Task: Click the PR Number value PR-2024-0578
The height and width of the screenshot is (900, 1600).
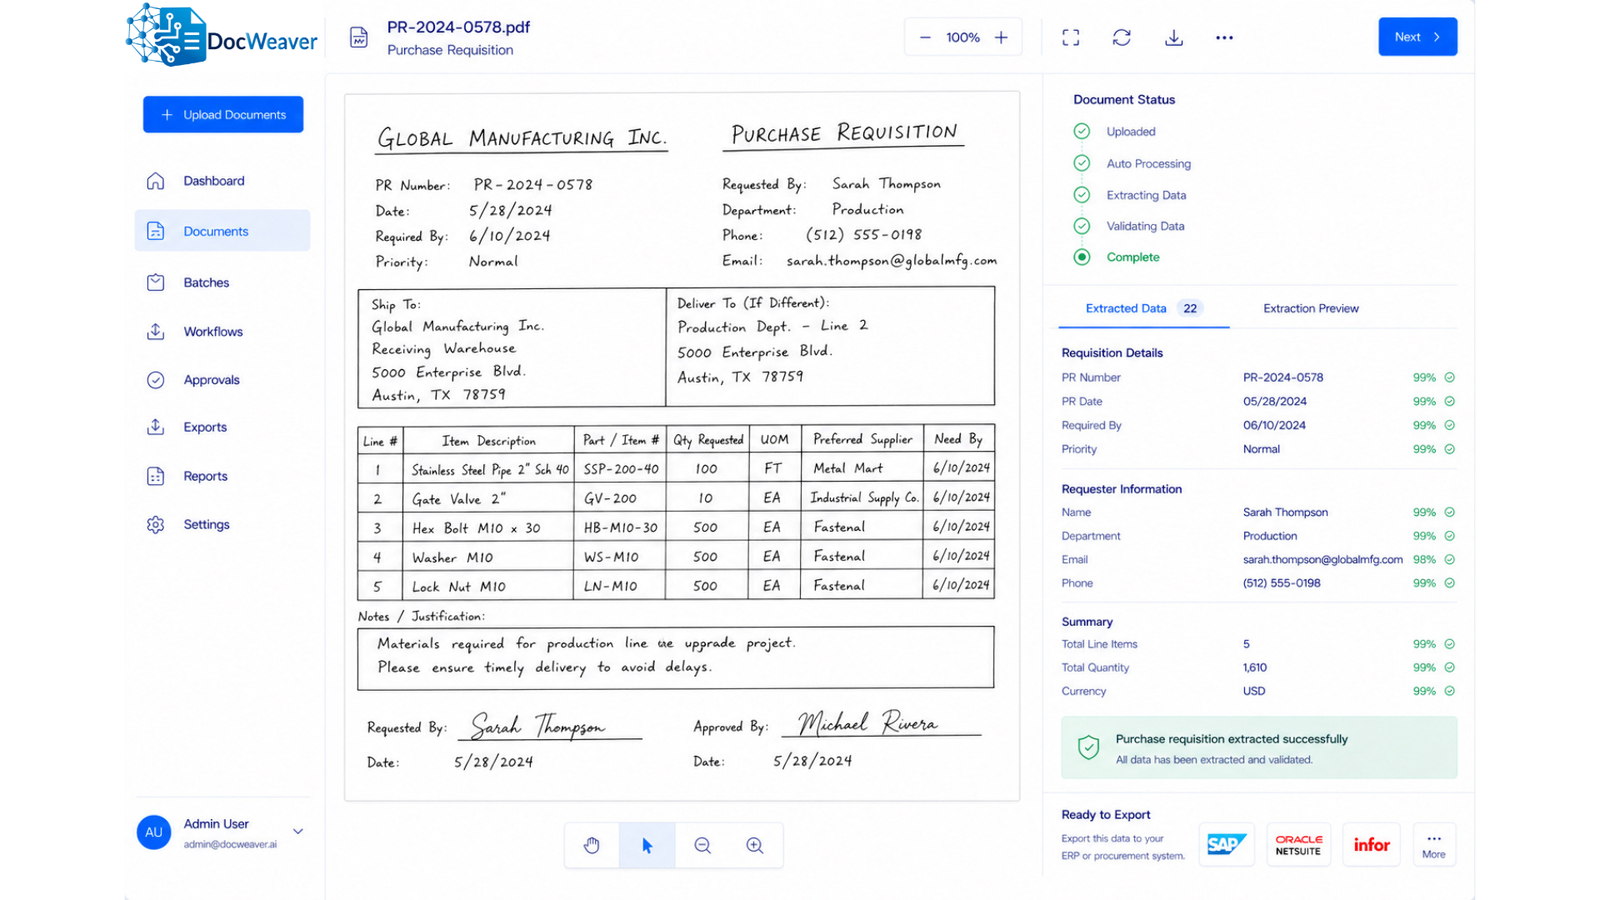Action: click(1283, 378)
